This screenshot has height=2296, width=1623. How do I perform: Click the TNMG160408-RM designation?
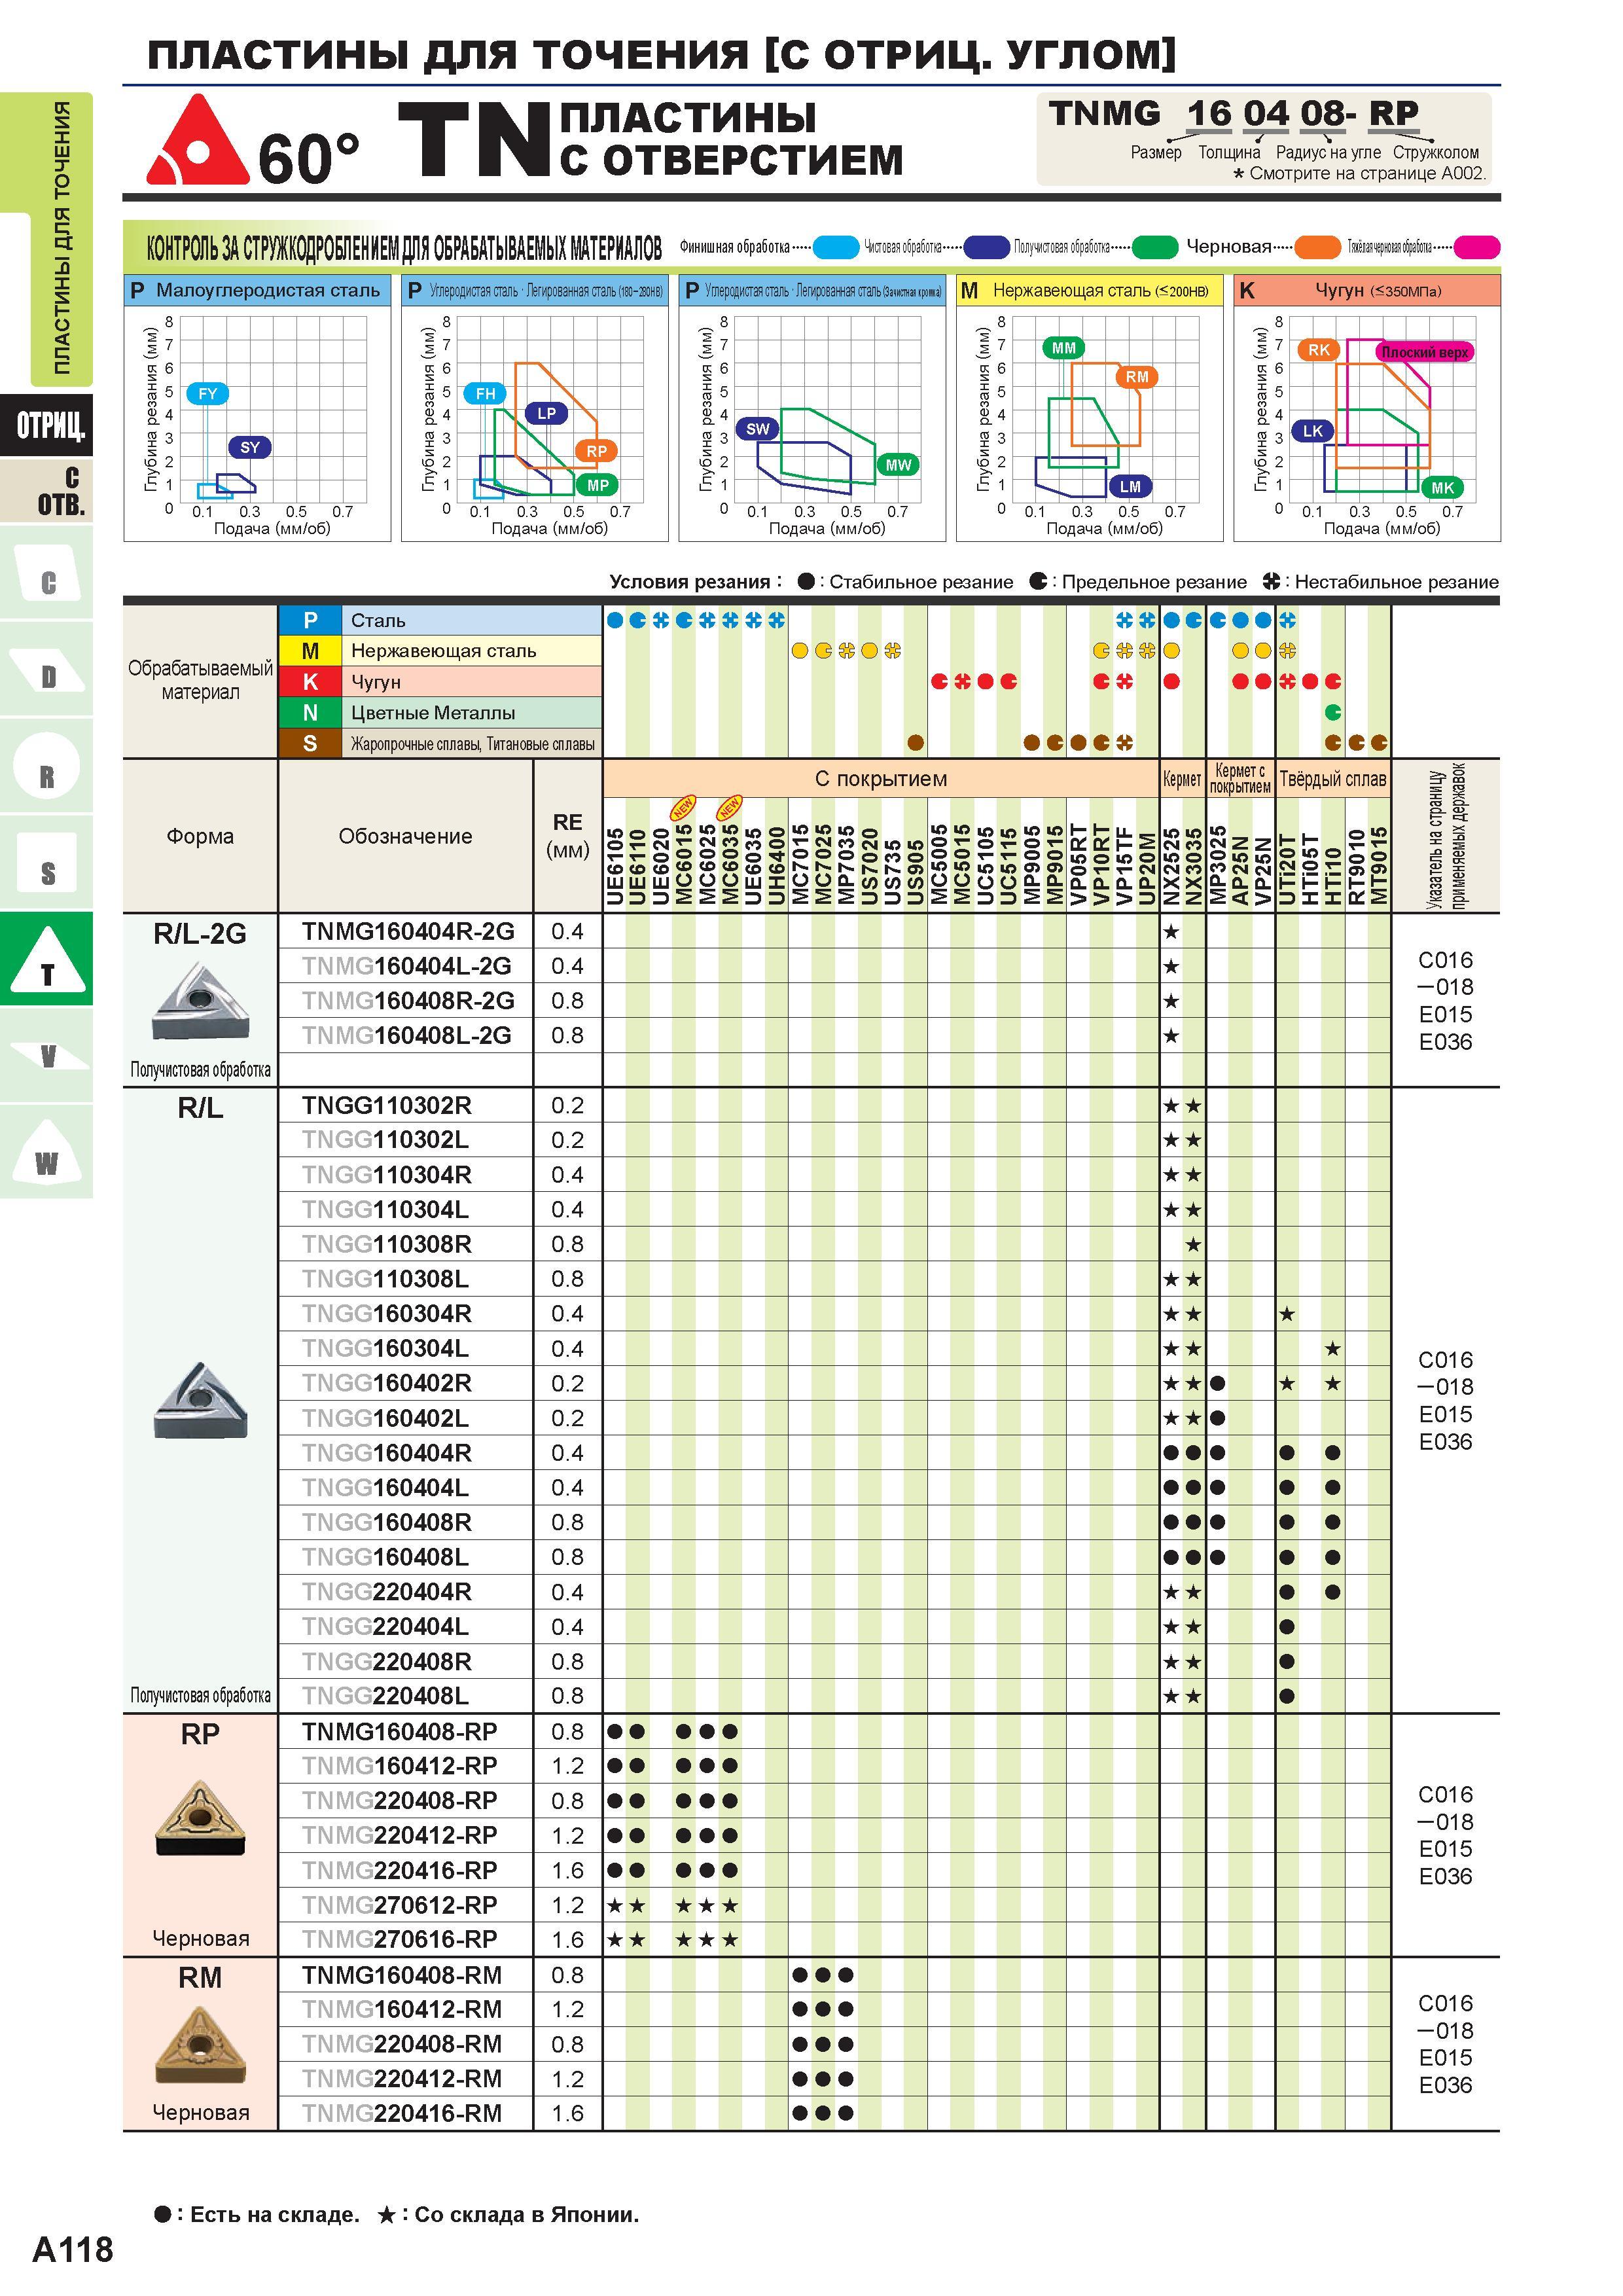point(402,1976)
